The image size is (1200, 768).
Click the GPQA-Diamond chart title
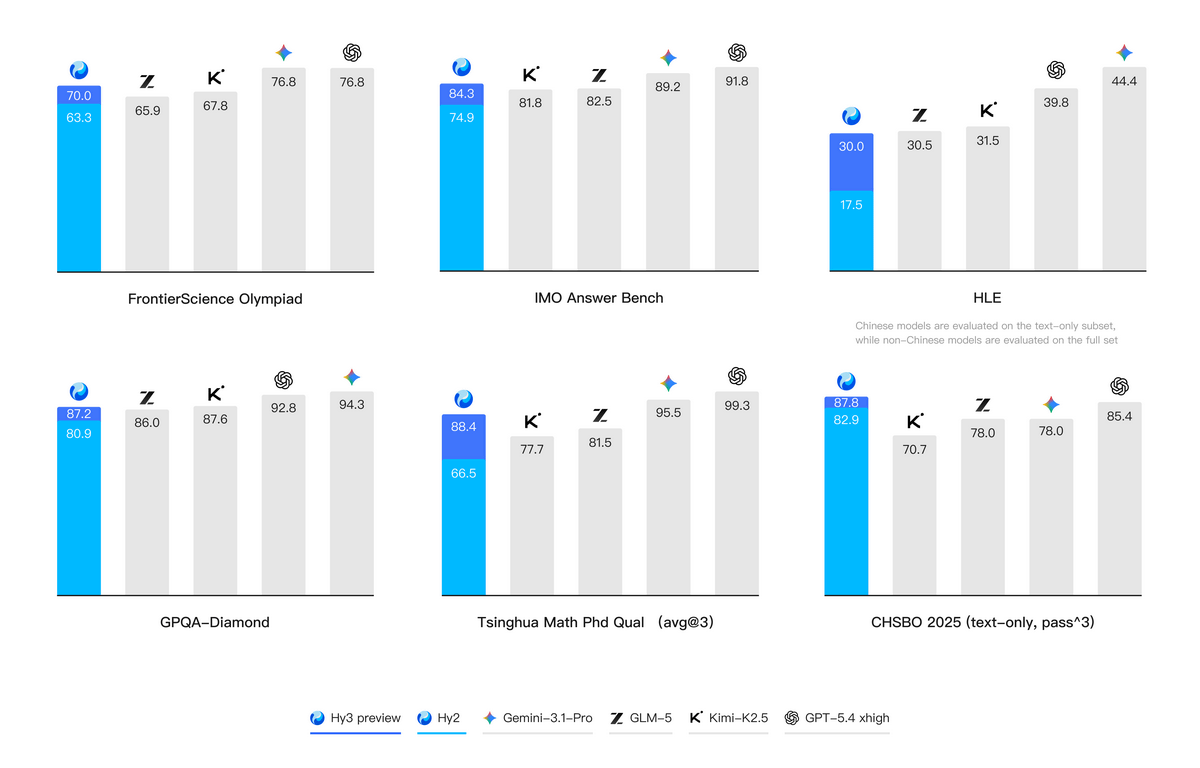(x=215, y=622)
